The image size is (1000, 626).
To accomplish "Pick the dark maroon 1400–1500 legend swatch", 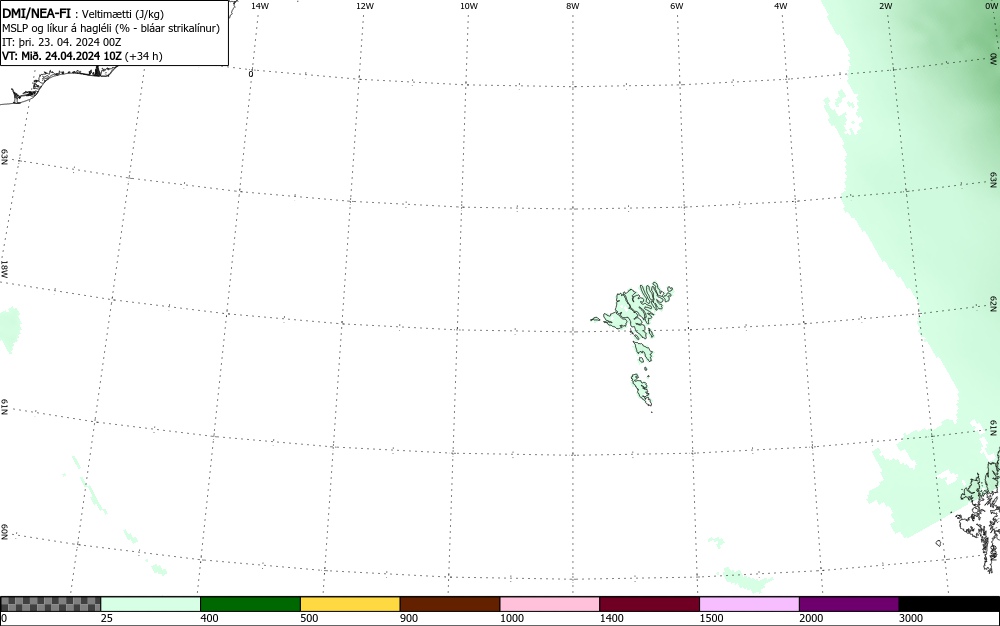I will (649, 604).
